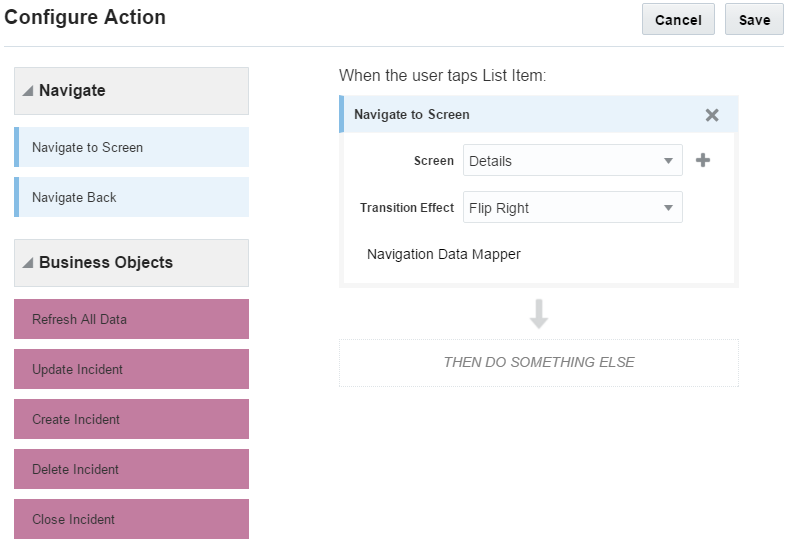Click the THEN DO SOMETHING ELSE drop area

(539, 362)
